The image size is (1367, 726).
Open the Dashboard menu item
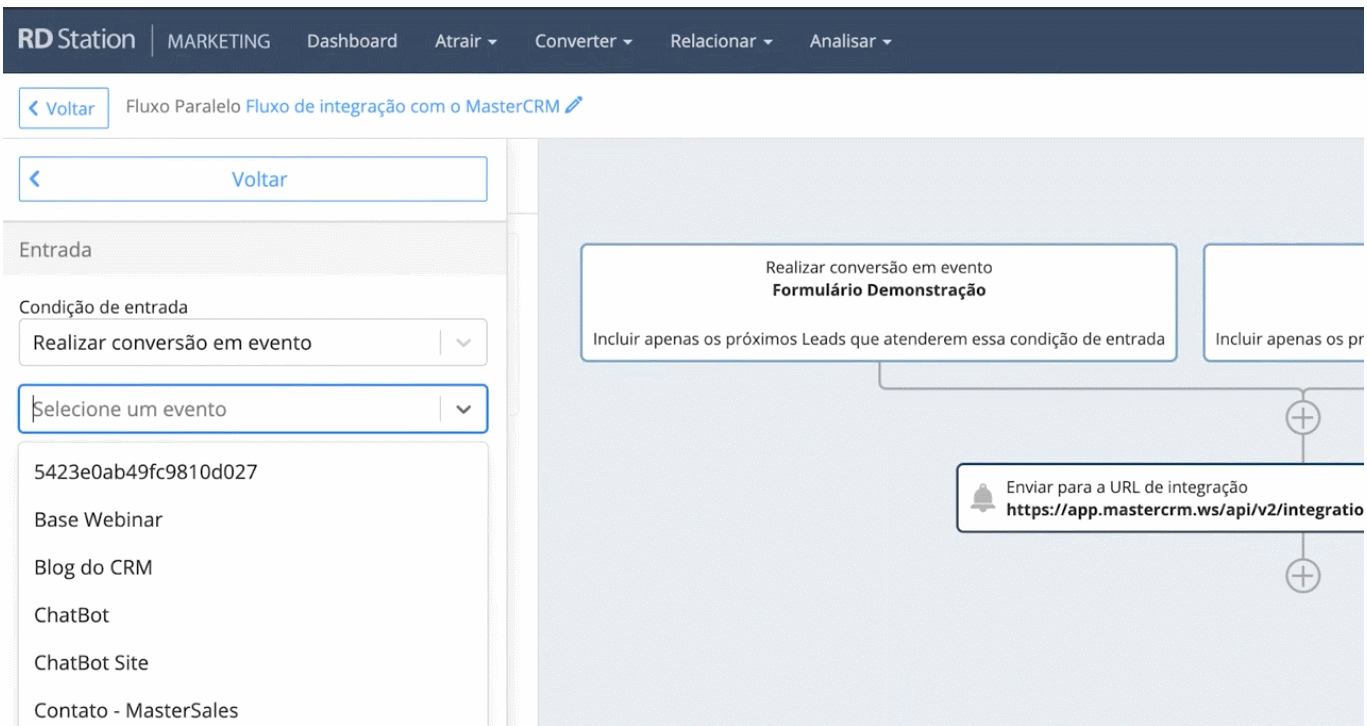352,42
